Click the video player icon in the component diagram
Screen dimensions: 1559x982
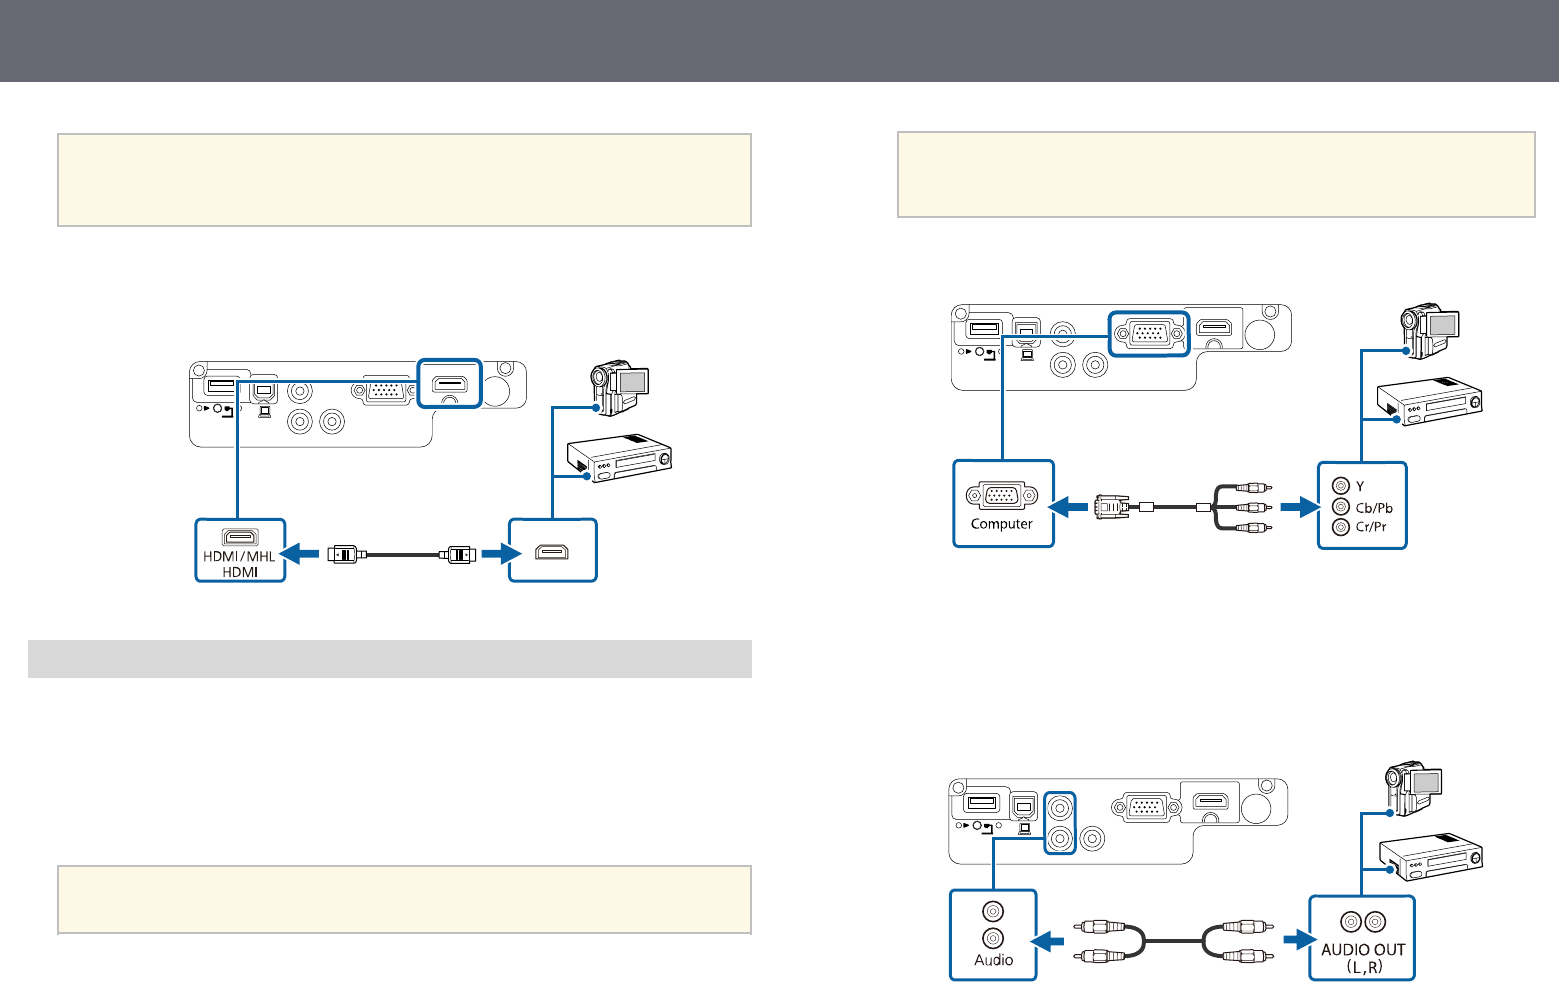(x=1431, y=401)
